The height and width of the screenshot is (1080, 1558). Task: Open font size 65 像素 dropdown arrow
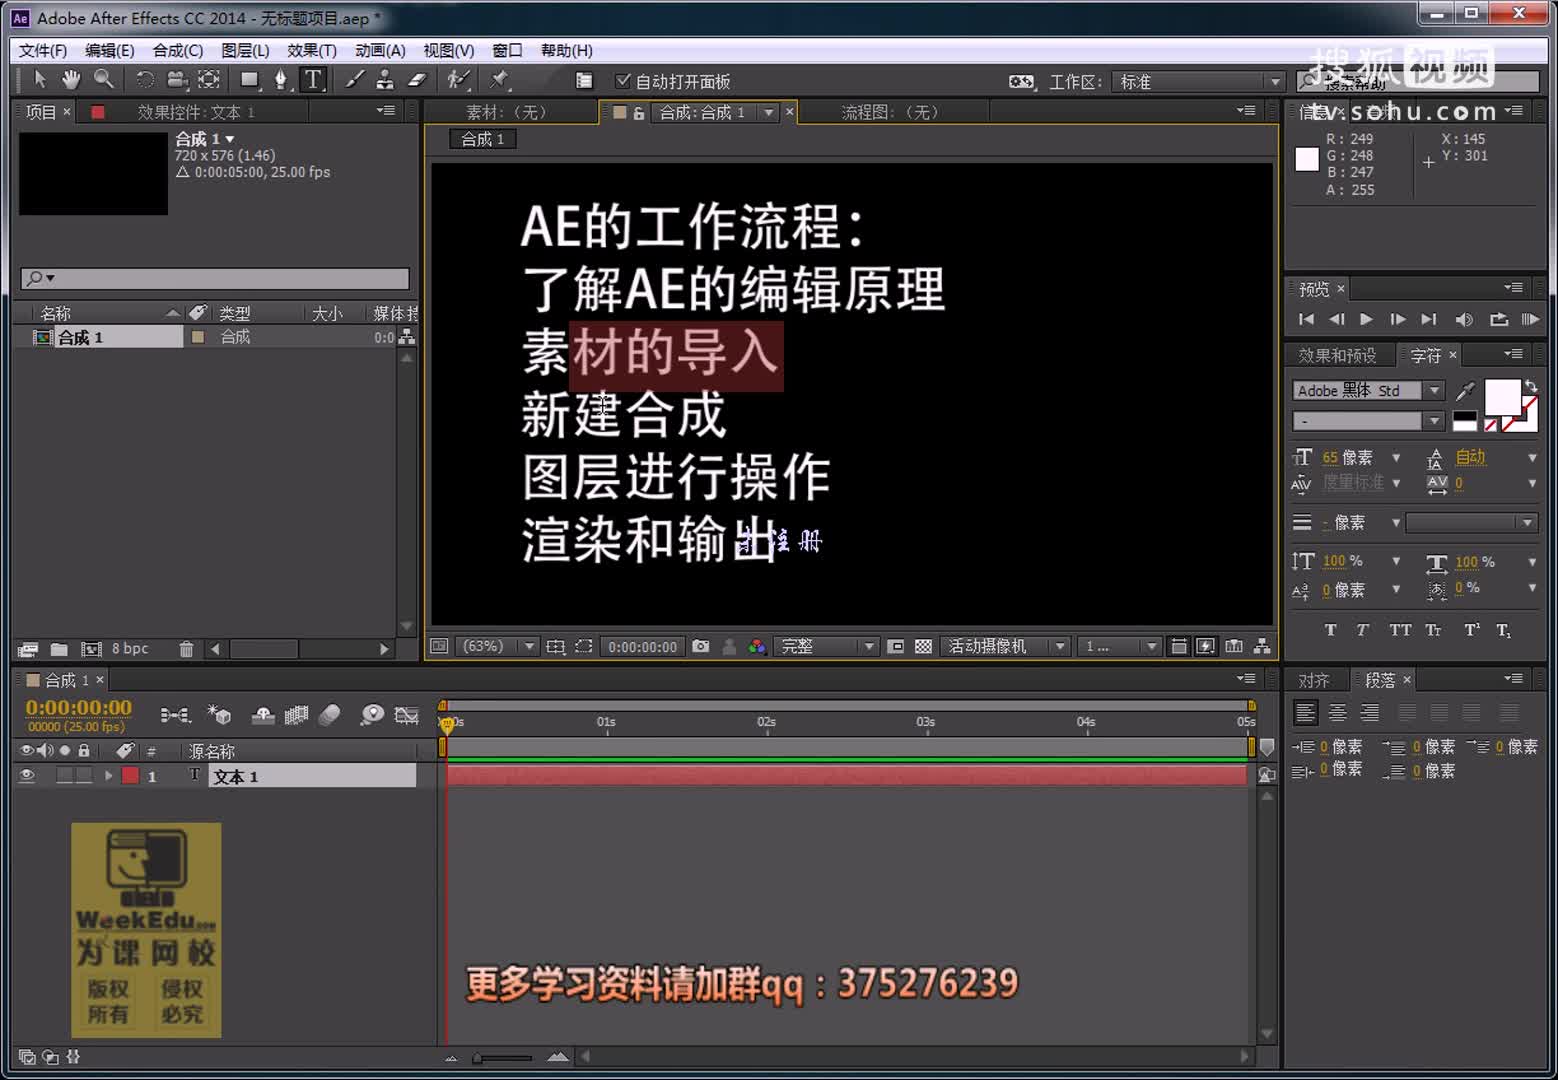tap(1397, 458)
